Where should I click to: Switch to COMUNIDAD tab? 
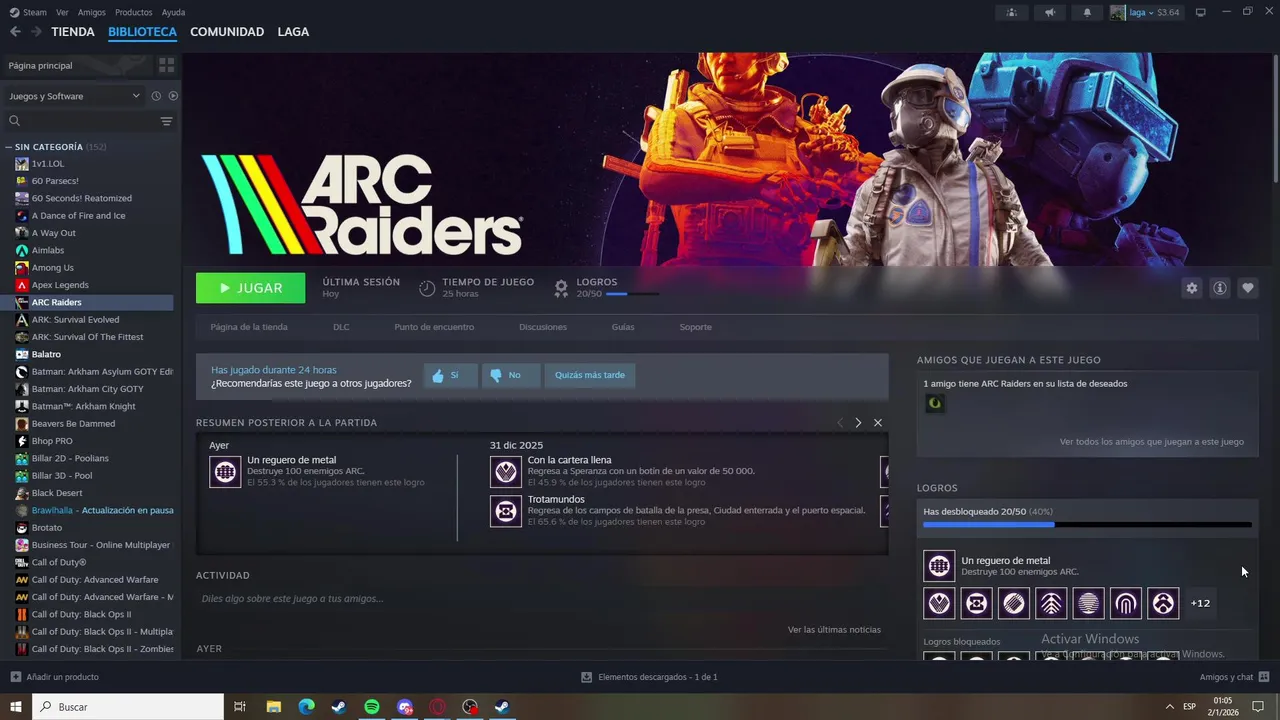(227, 32)
